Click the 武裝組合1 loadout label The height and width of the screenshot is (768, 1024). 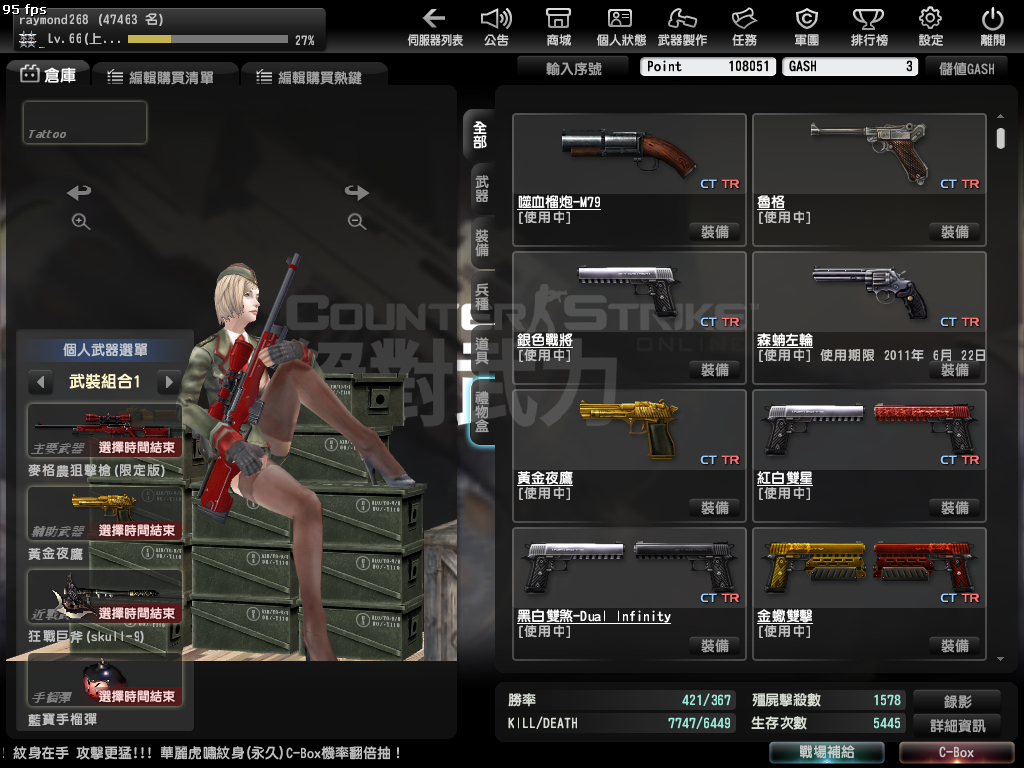click(x=104, y=381)
